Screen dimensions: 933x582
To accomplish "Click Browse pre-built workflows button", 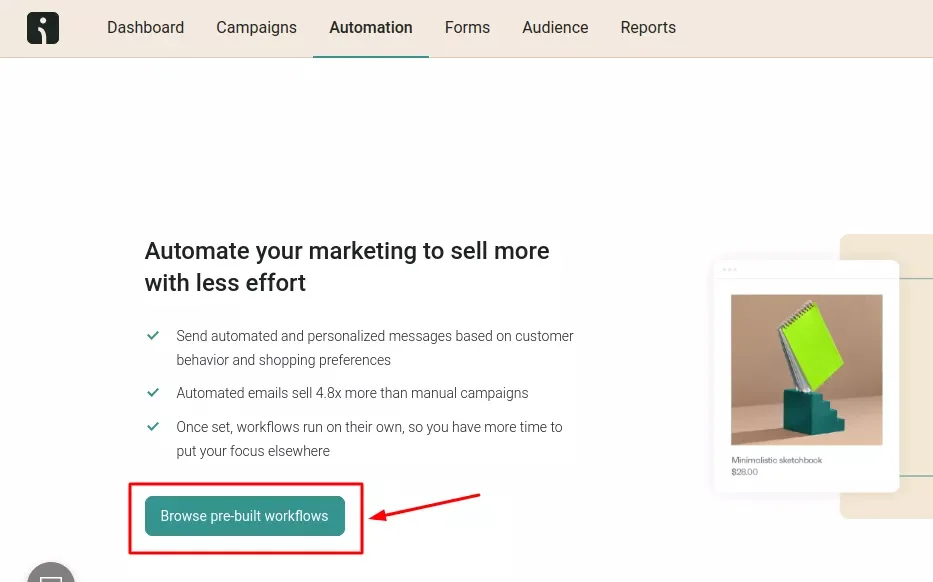I will [x=245, y=516].
